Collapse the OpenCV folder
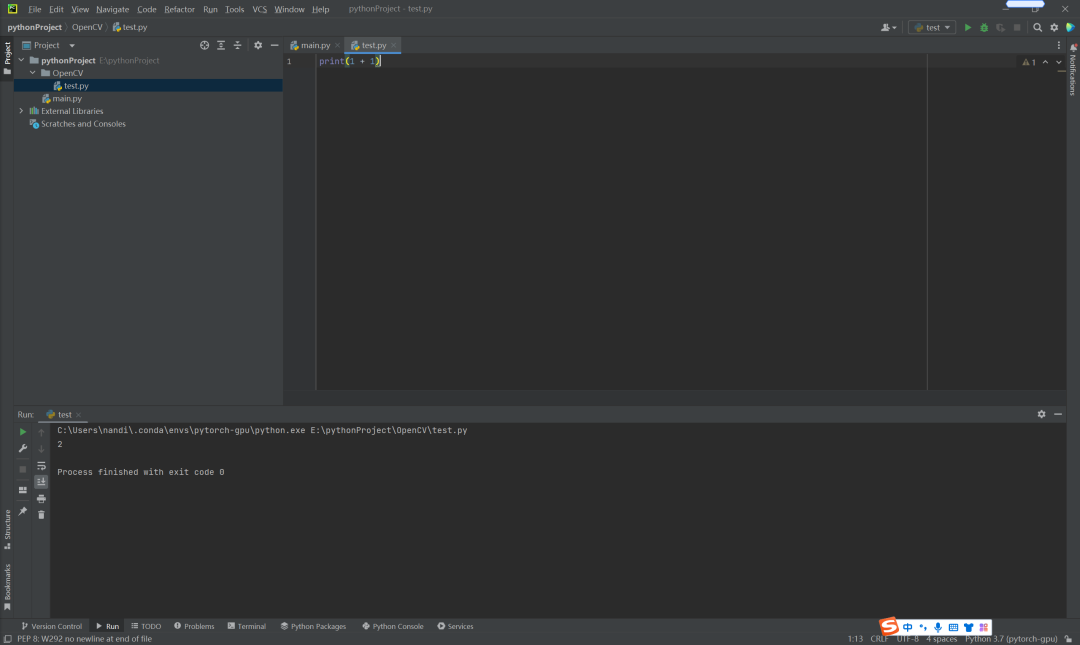The height and width of the screenshot is (645, 1080). (x=32, y=72)
